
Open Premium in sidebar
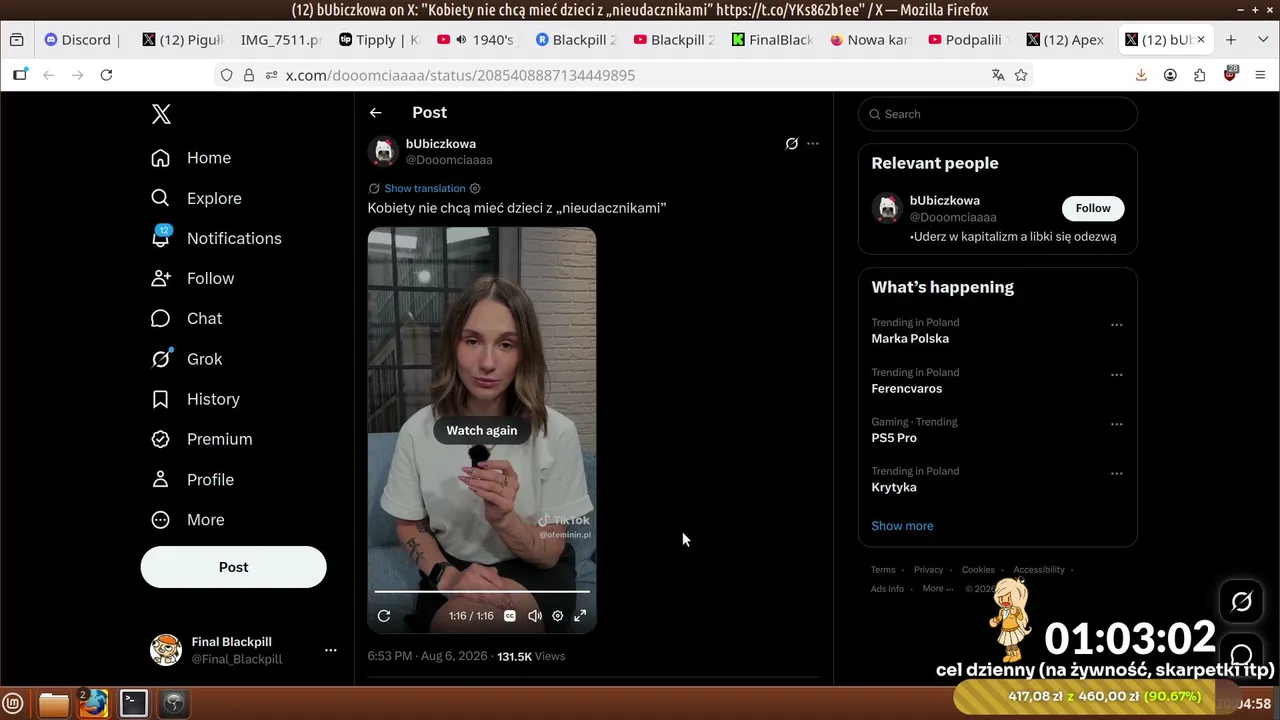(201, 439)
